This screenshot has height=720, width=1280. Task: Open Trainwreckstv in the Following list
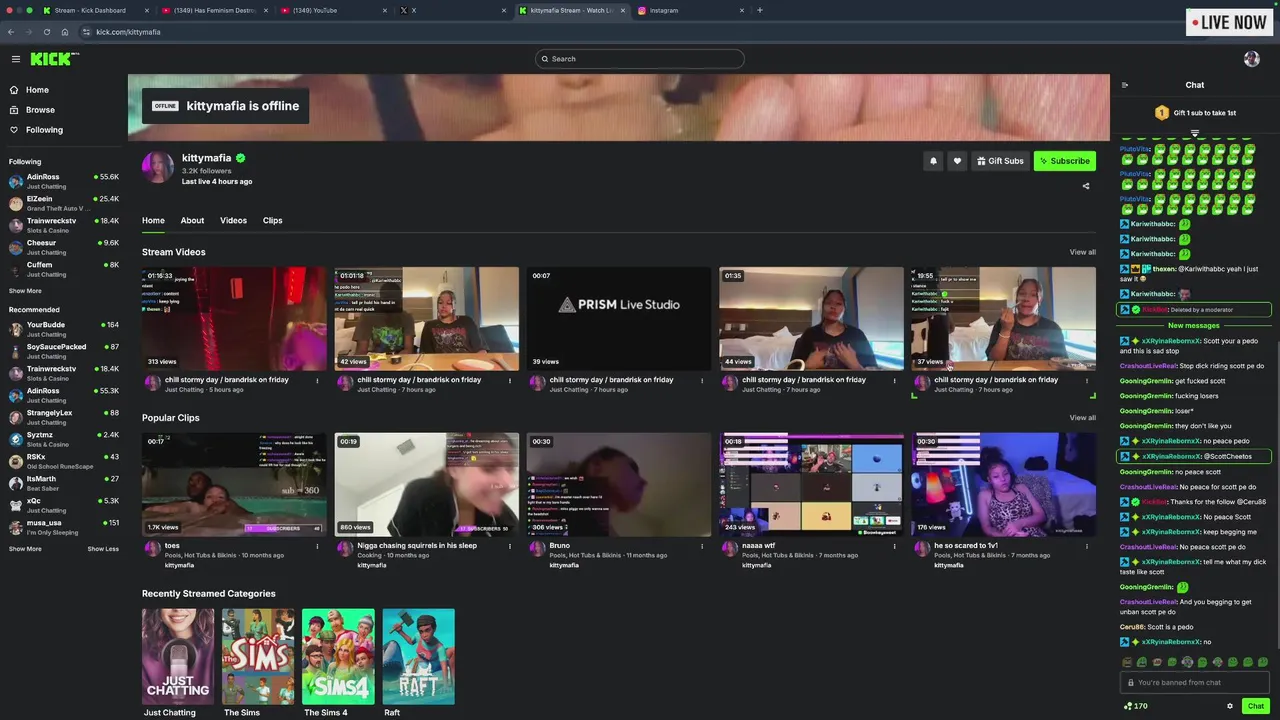coord(64,225)
